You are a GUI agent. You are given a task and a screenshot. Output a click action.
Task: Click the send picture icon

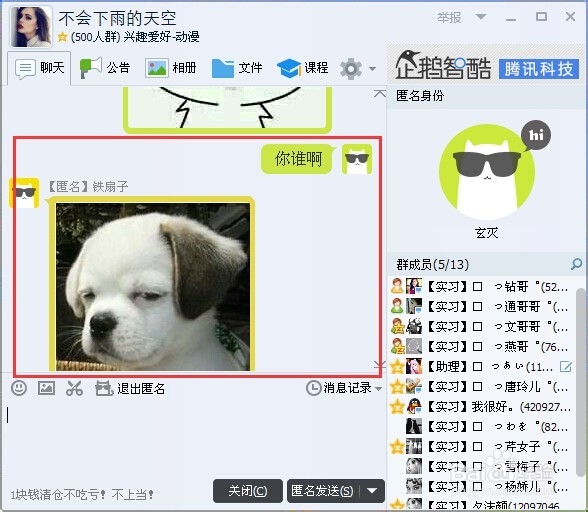point(46,388)
